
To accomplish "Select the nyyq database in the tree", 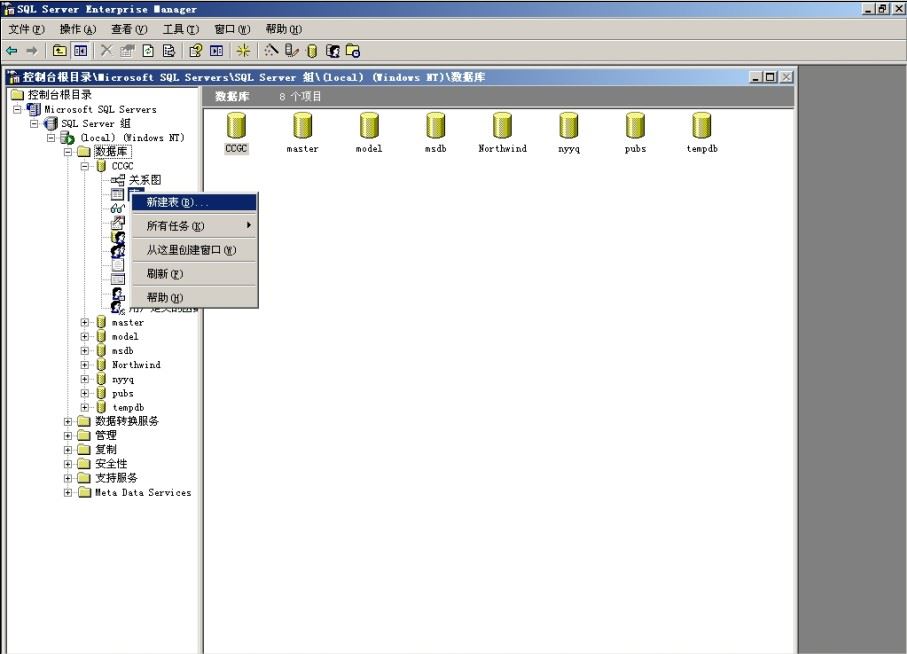I will click(x=123, y=379).
